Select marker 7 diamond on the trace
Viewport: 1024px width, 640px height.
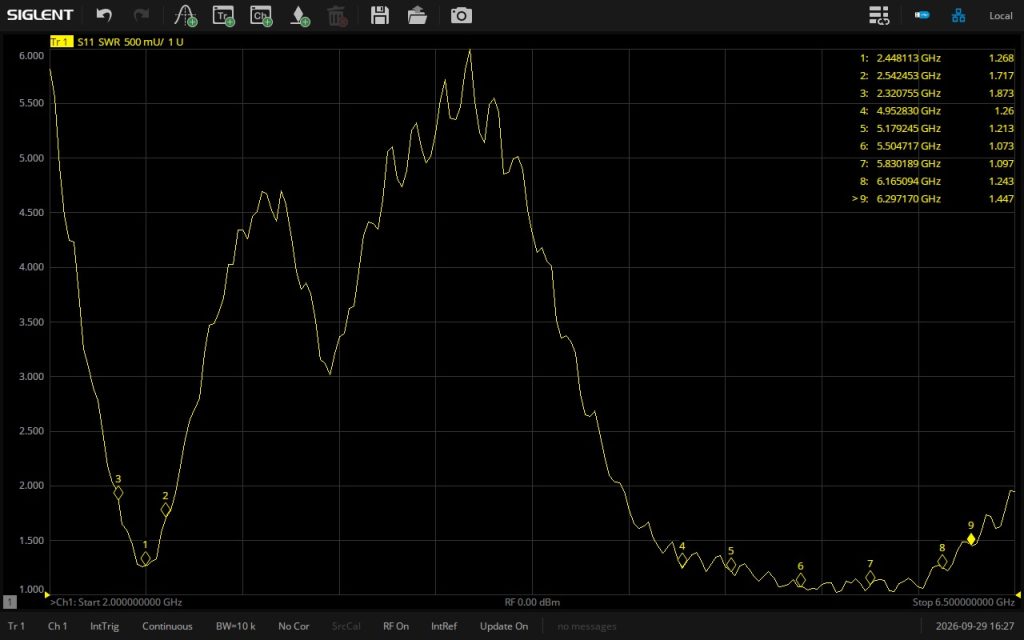coord(870,577)
